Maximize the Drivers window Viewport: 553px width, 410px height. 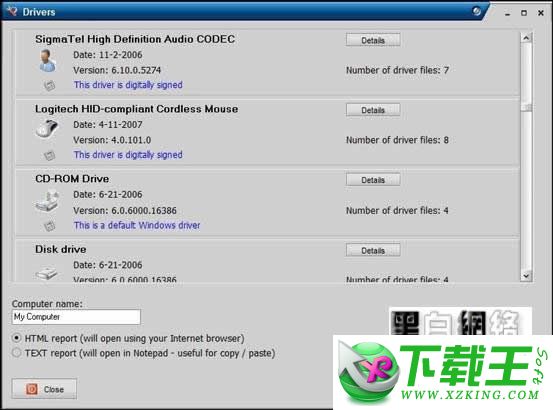coord(524,13)
